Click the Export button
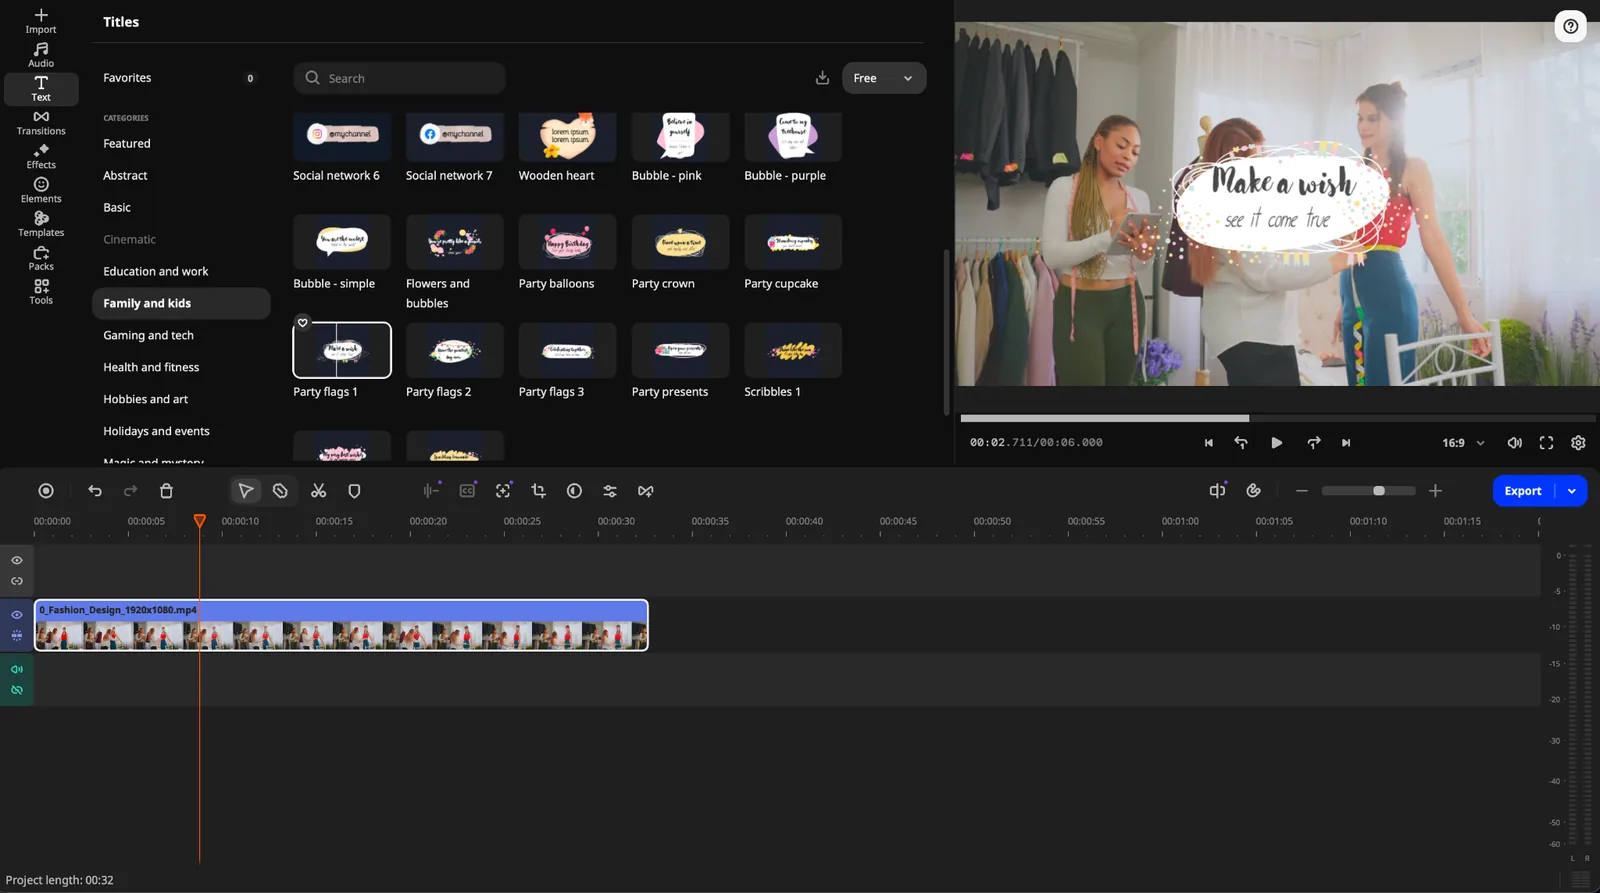 [x=1523, y=491]
